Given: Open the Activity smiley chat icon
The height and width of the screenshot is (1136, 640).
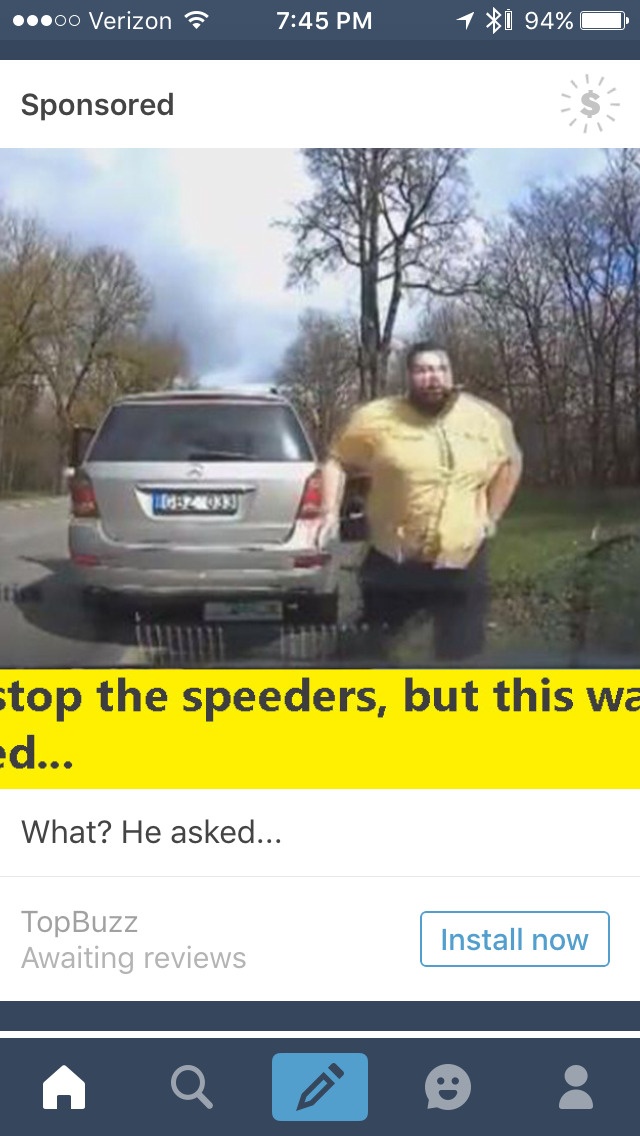Looking at the screenshot, I should (x=448, y=1087).
